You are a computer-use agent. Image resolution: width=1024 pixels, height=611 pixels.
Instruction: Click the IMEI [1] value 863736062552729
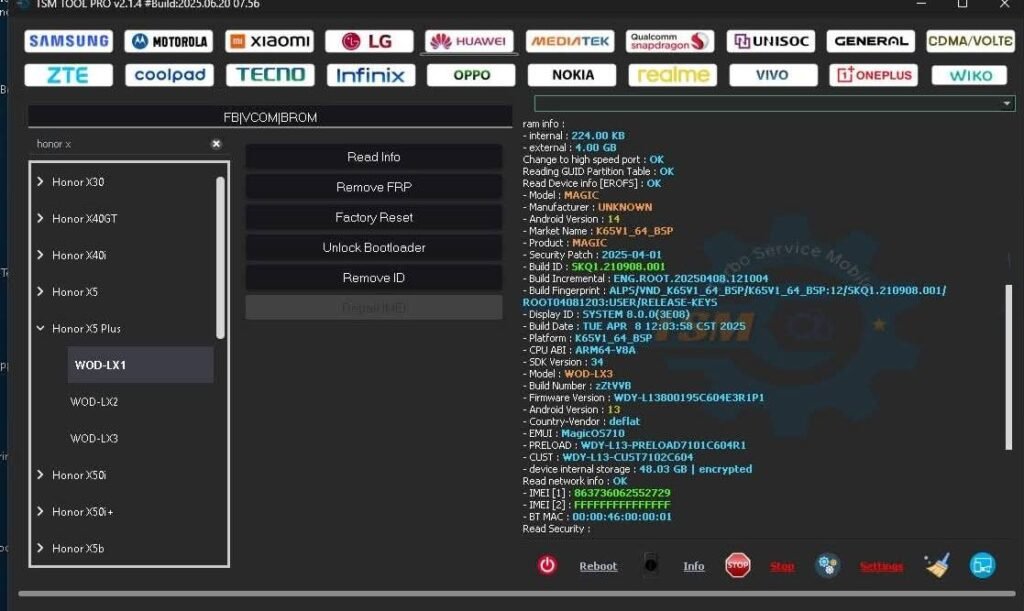pyautogui.click(x=622, y=493)
